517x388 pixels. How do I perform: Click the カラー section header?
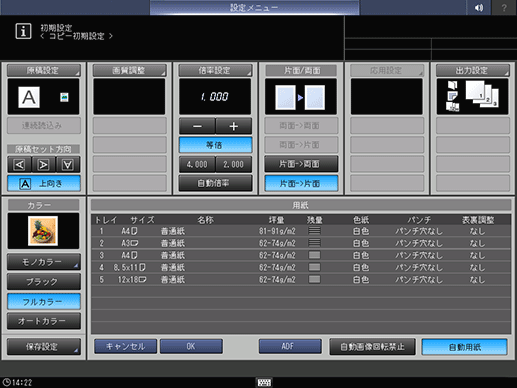pos(44,205)
